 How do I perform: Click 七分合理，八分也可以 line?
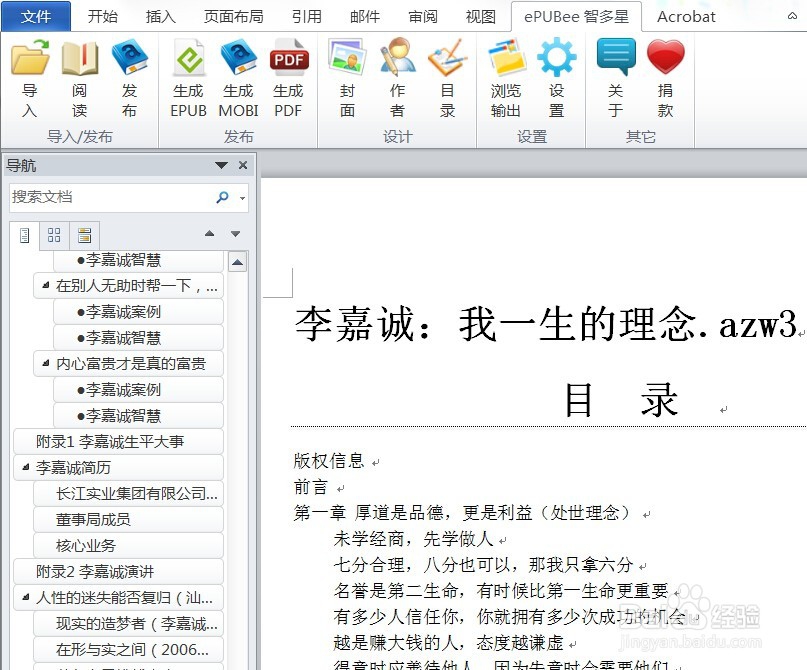pos(483,565)
